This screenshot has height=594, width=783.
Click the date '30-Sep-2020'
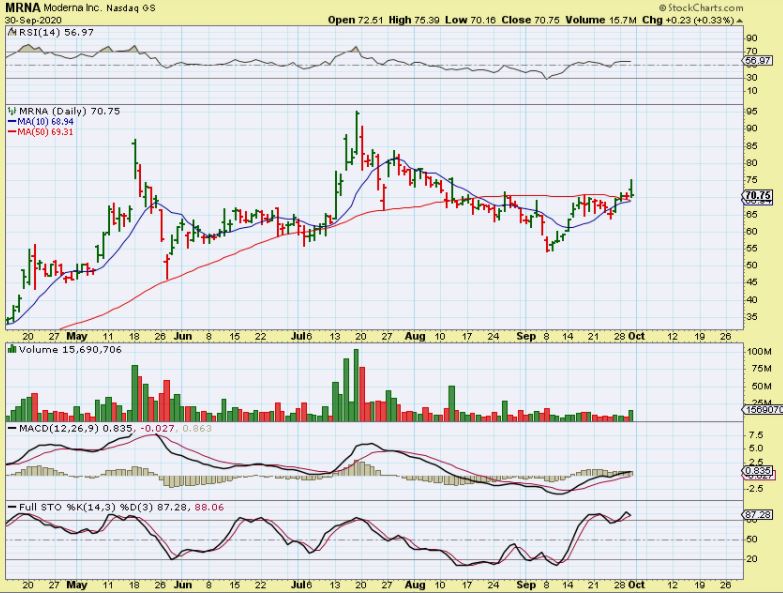33,20
